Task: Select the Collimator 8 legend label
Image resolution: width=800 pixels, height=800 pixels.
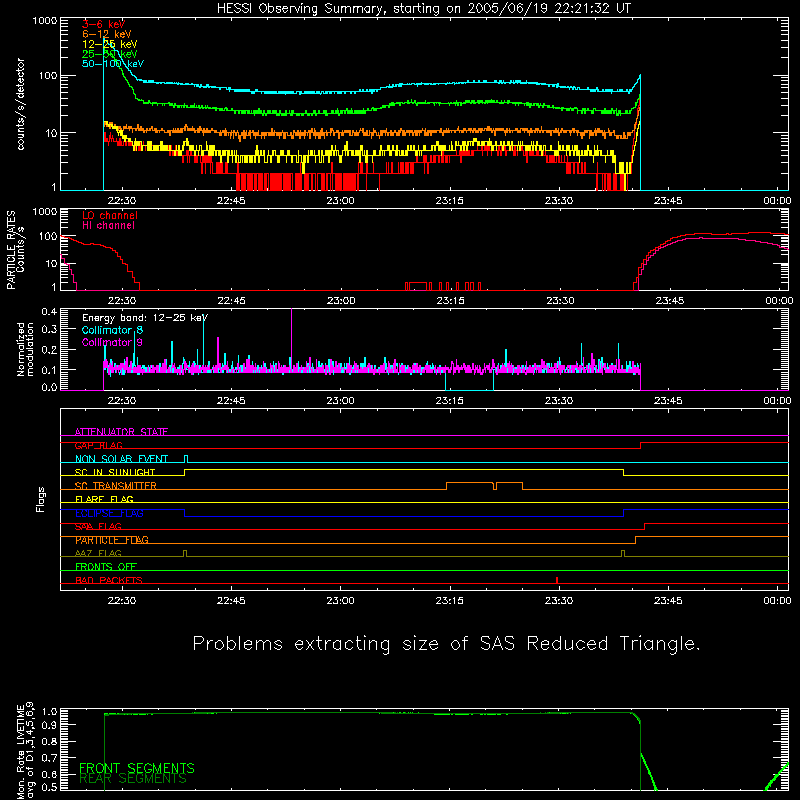Action: pos(112,330)
